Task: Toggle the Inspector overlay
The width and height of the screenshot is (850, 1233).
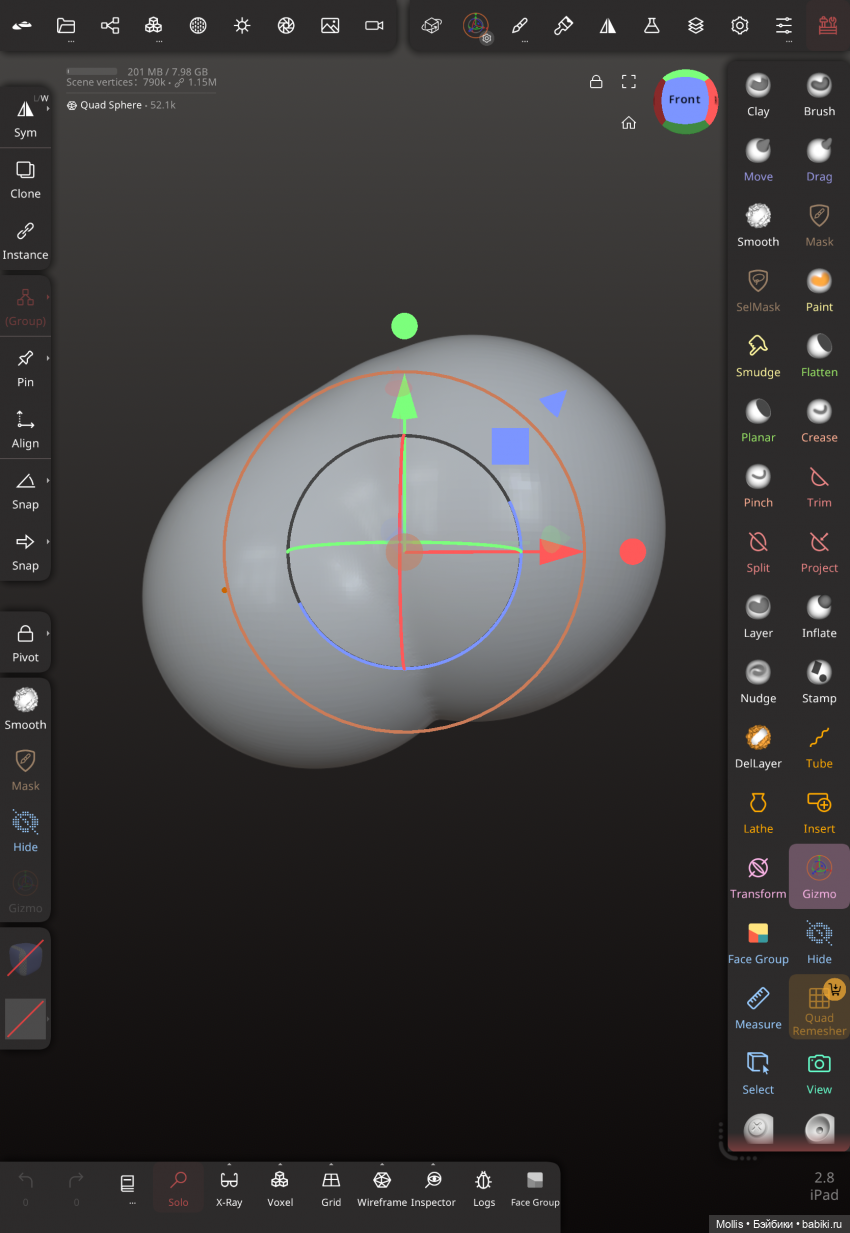Action: pos(433,1188)
